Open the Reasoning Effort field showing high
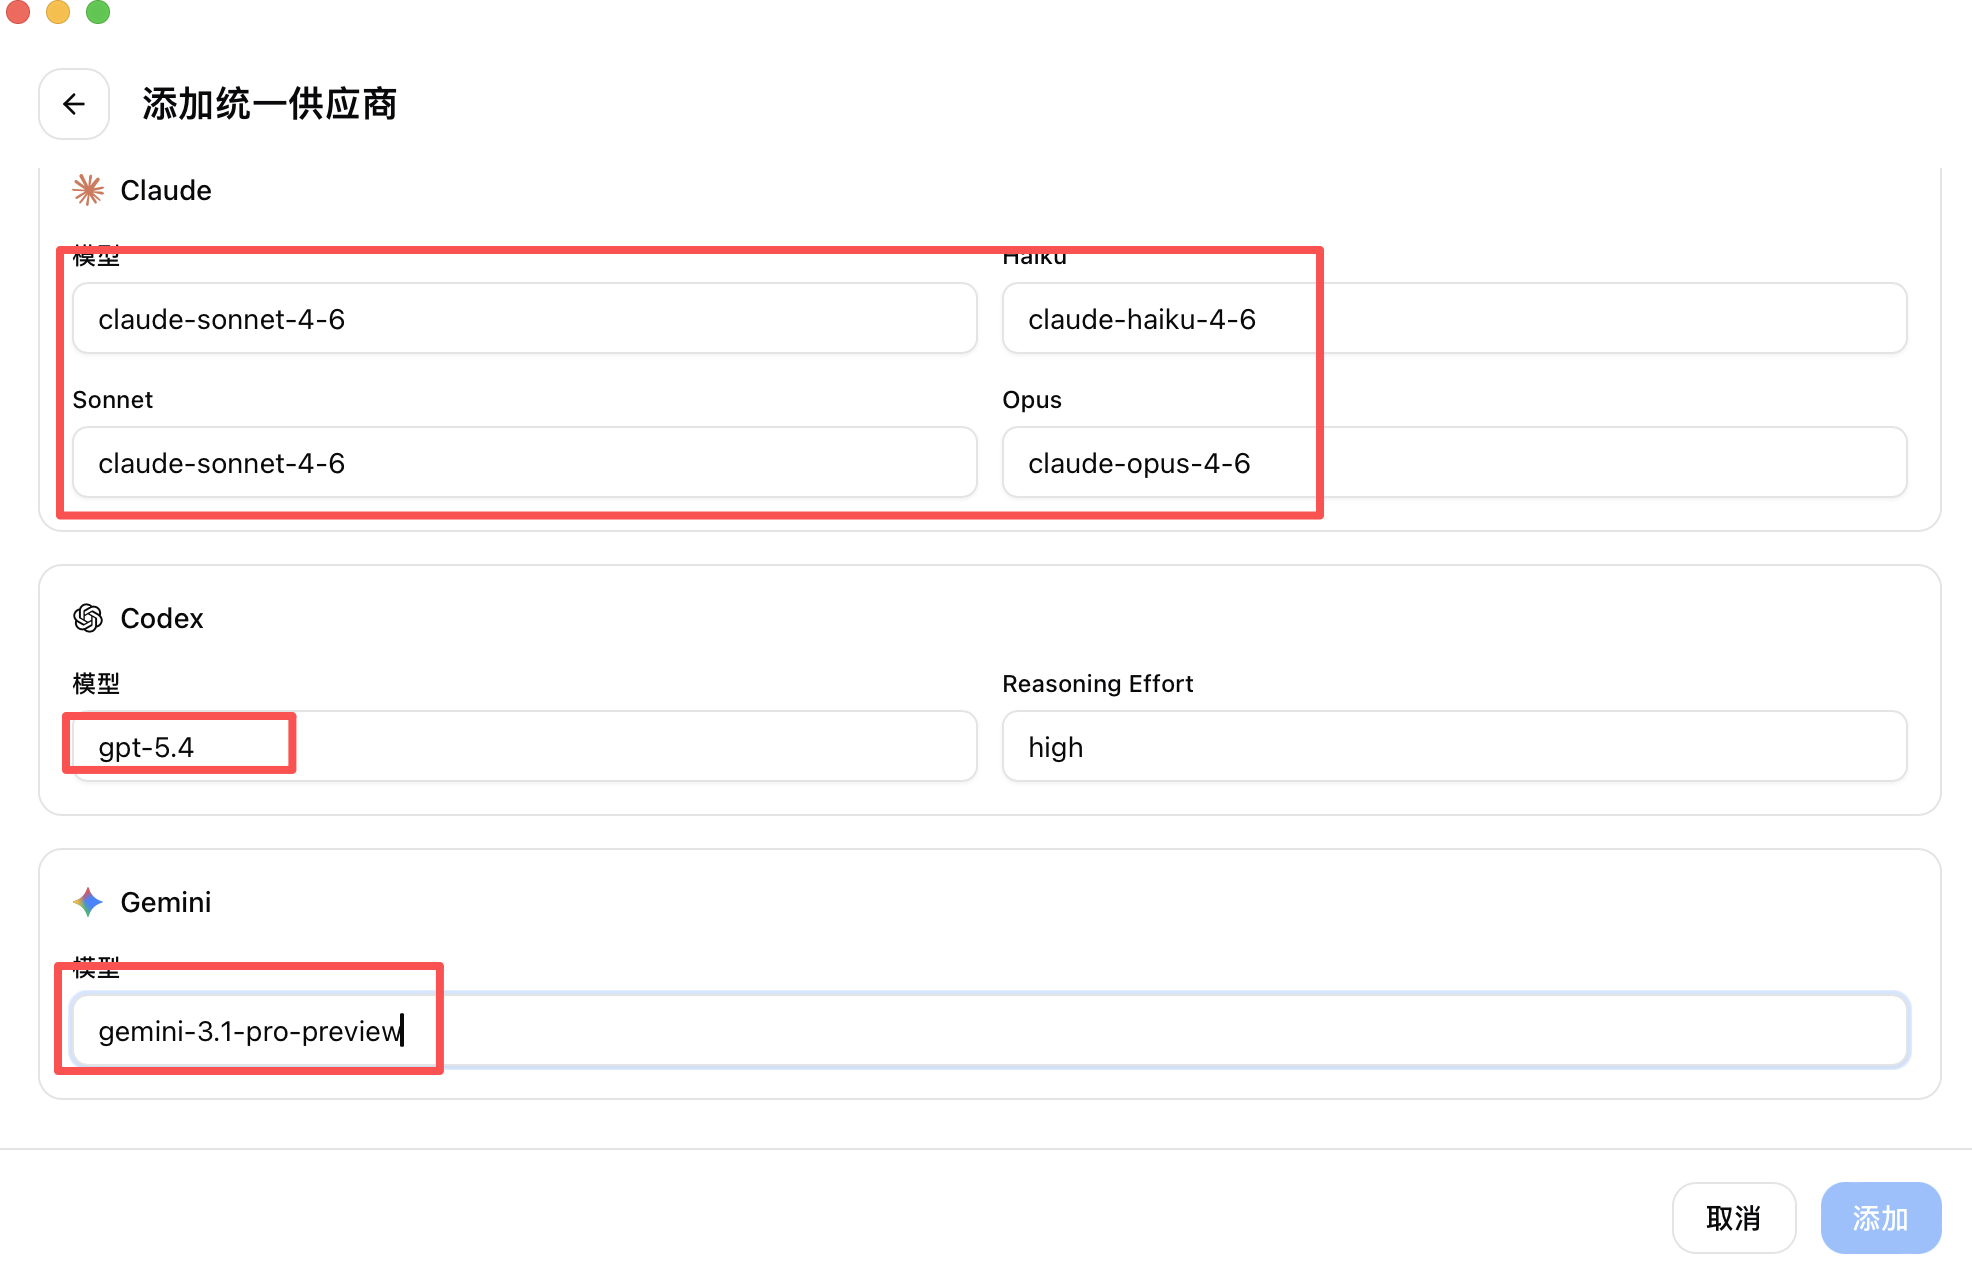The image size is (1972, 1262). tap(1454, 747)
